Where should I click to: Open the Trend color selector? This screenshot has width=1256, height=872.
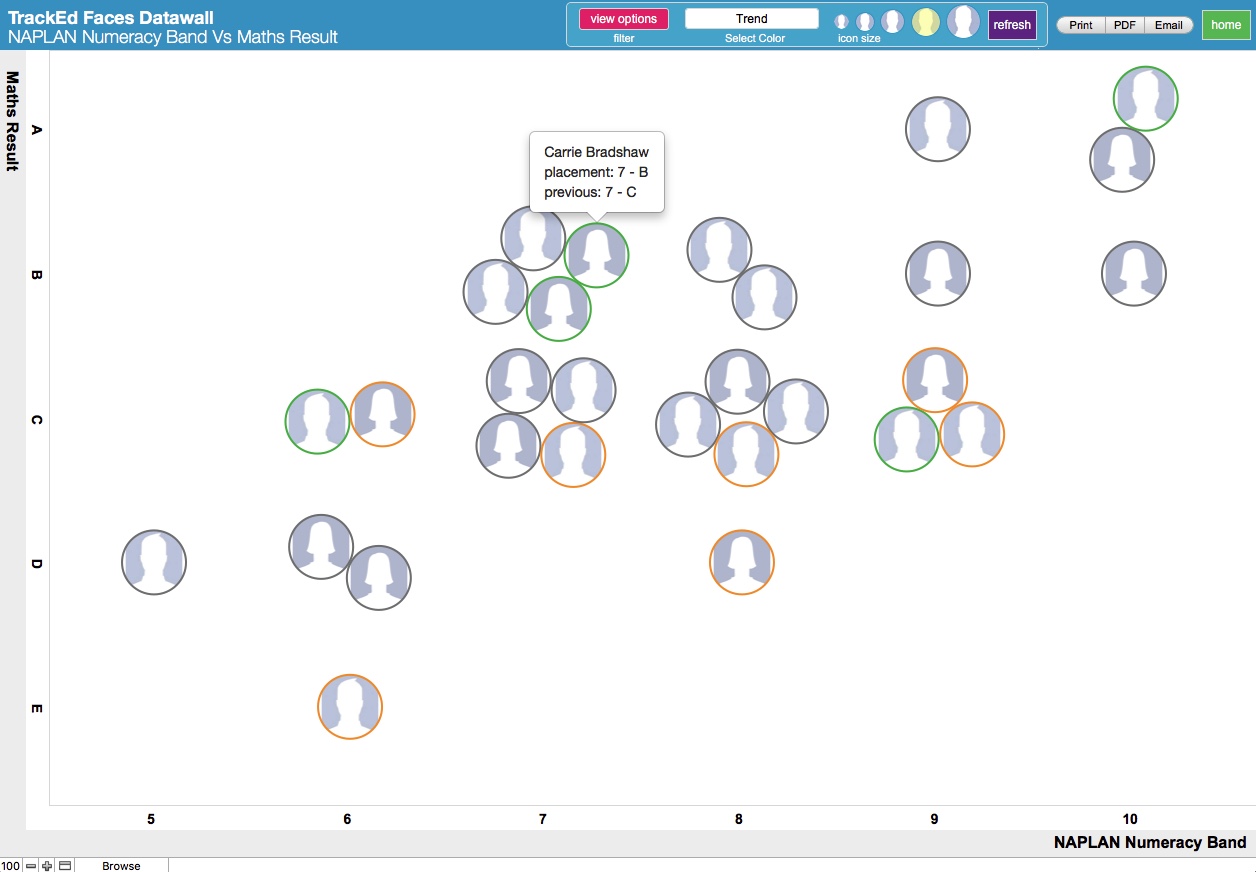[751, 19]
